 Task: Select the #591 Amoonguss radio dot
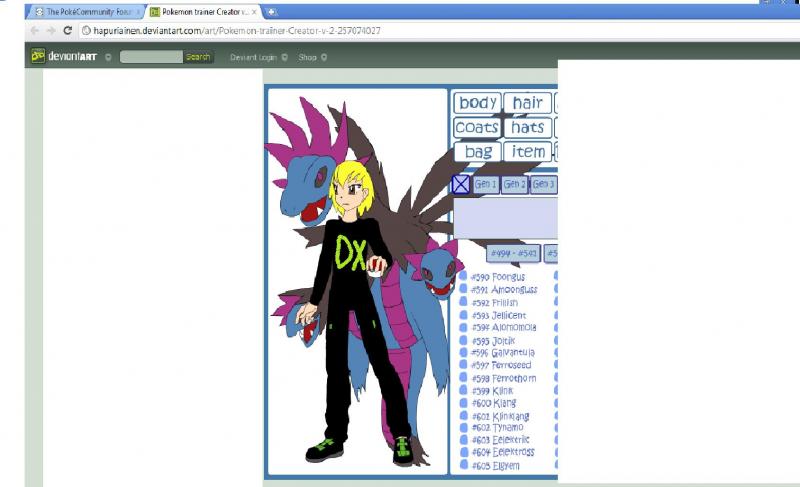tap(463, 289)
